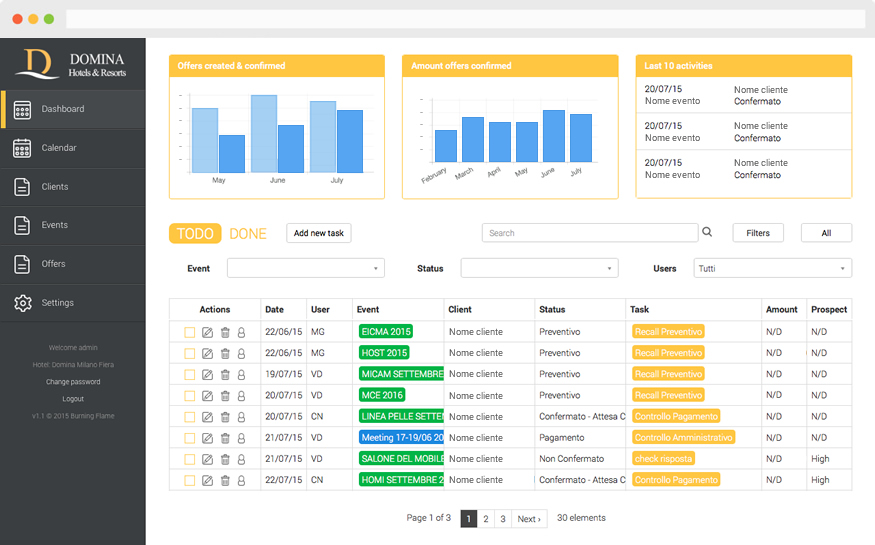The height and width of the screenshot is (545, 875).
Task: Click into the Search field
Action: pos(590,233)
